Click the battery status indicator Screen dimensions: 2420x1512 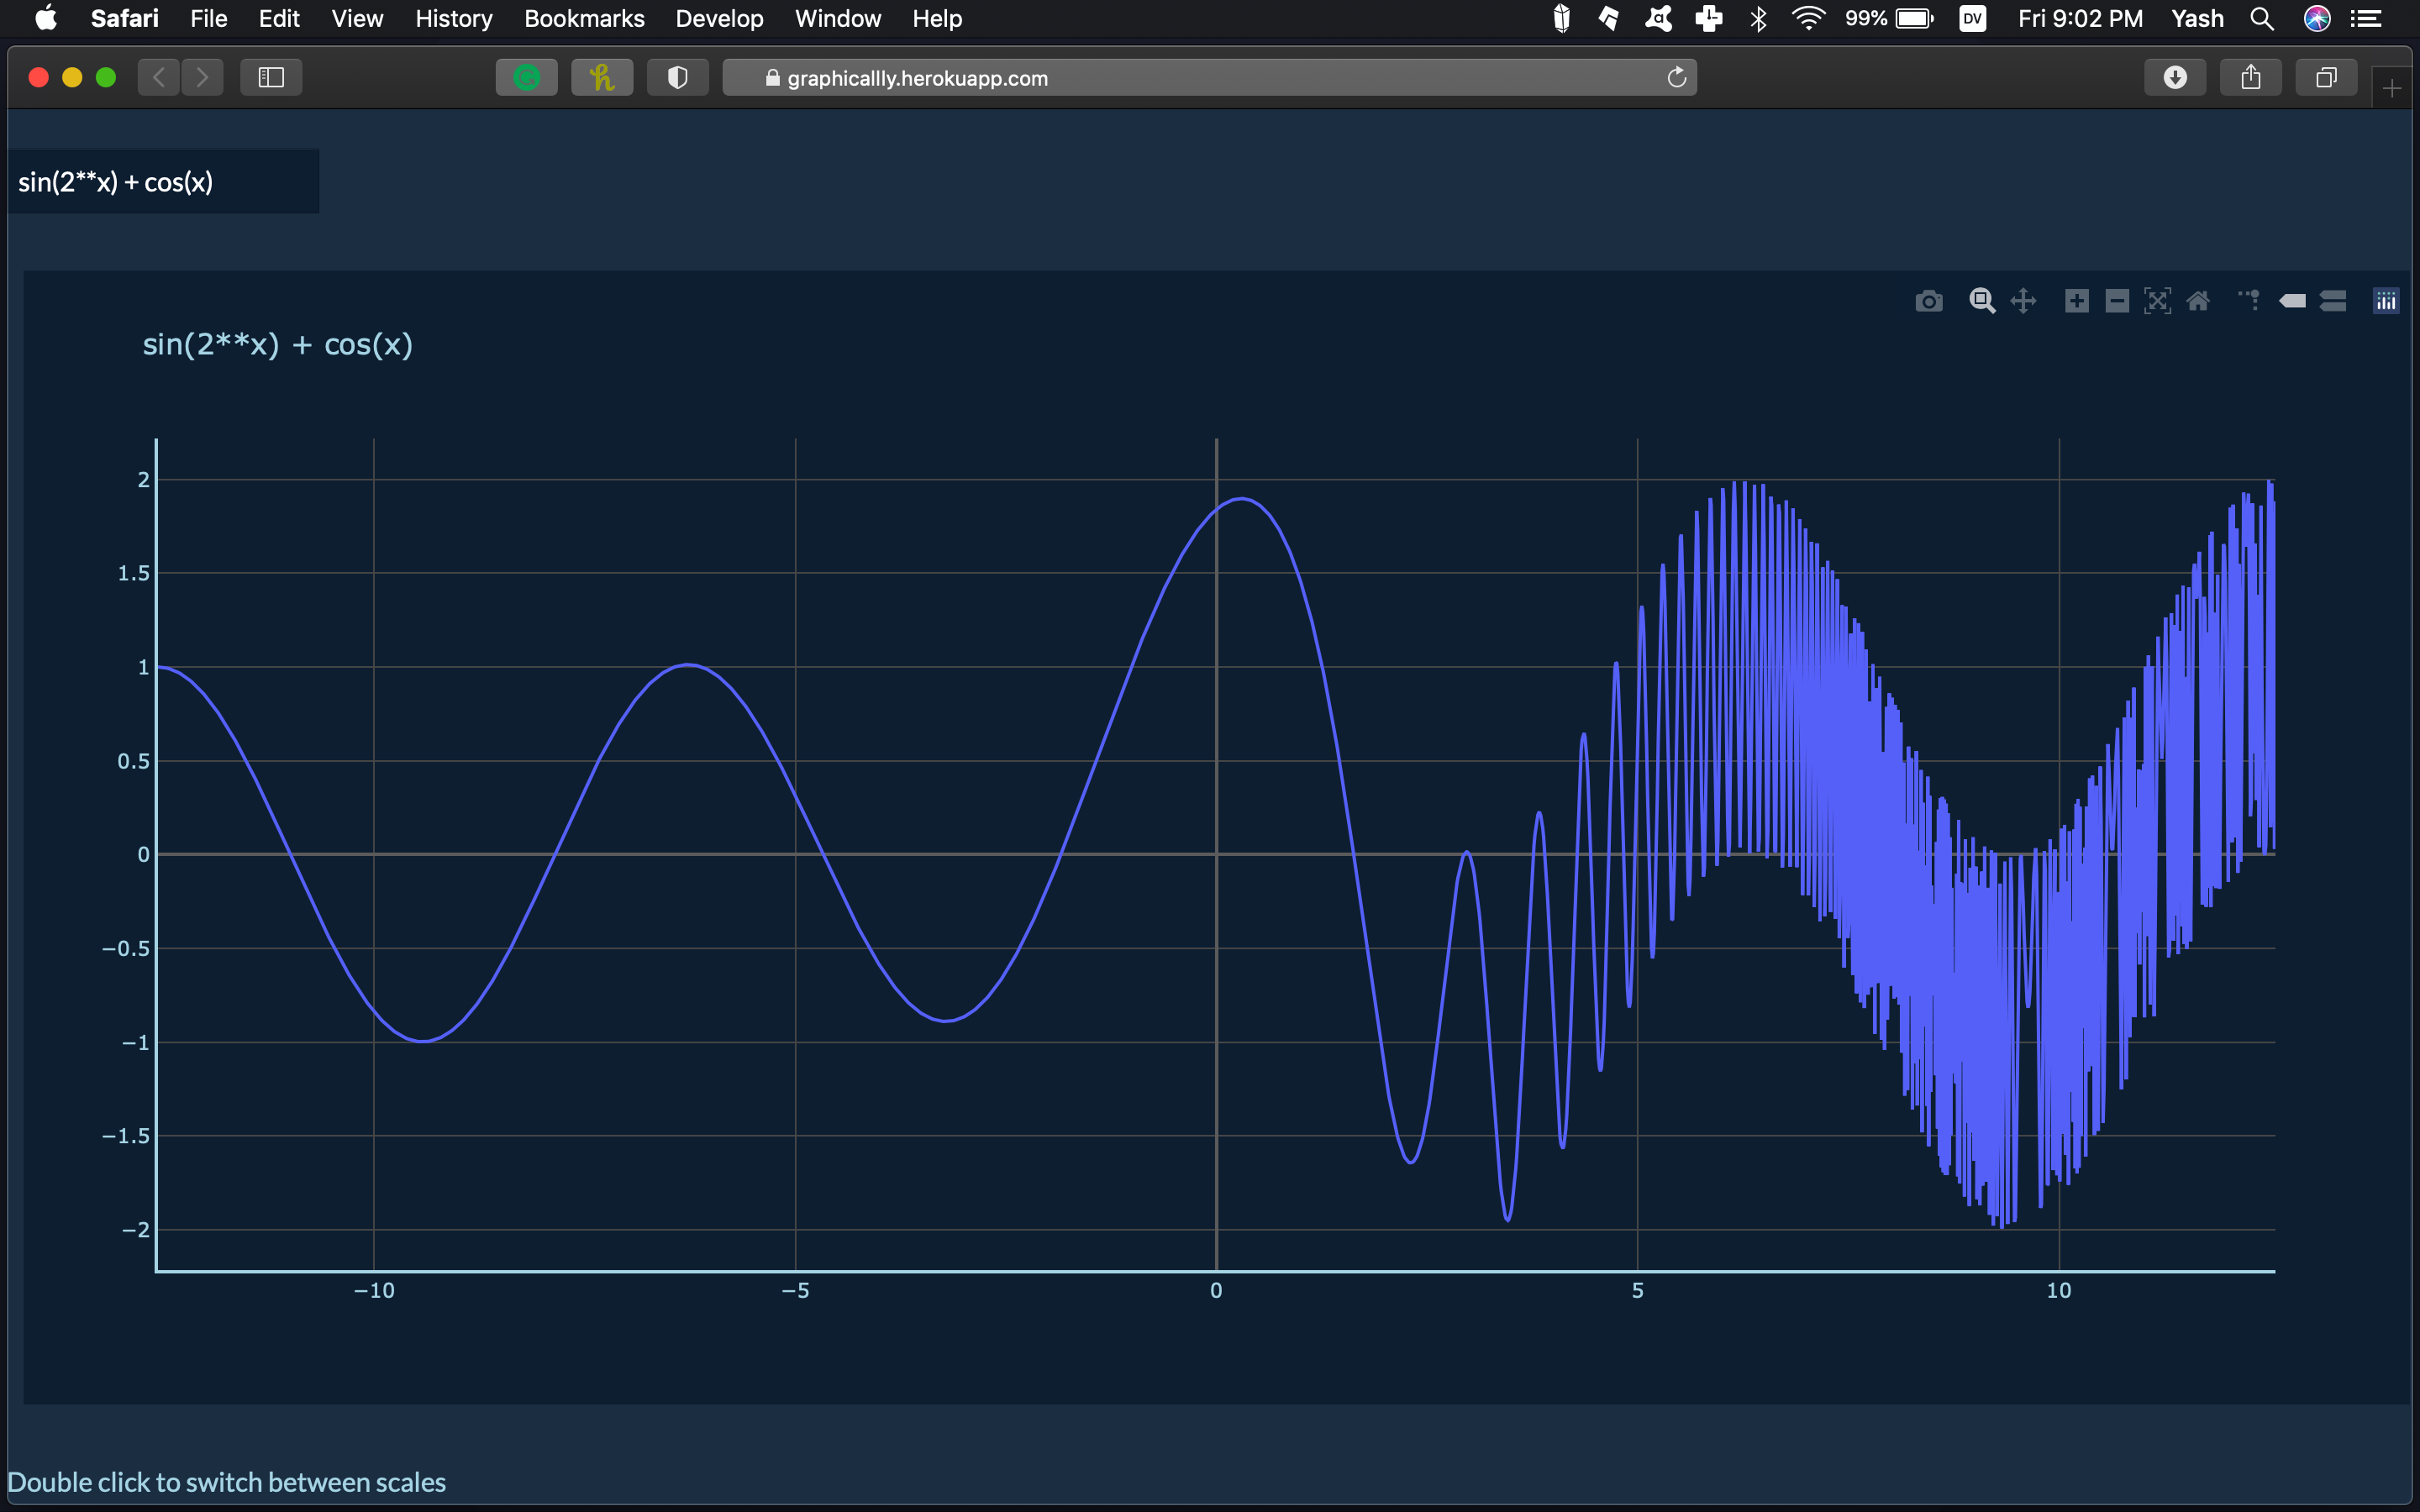(1889, 18)
